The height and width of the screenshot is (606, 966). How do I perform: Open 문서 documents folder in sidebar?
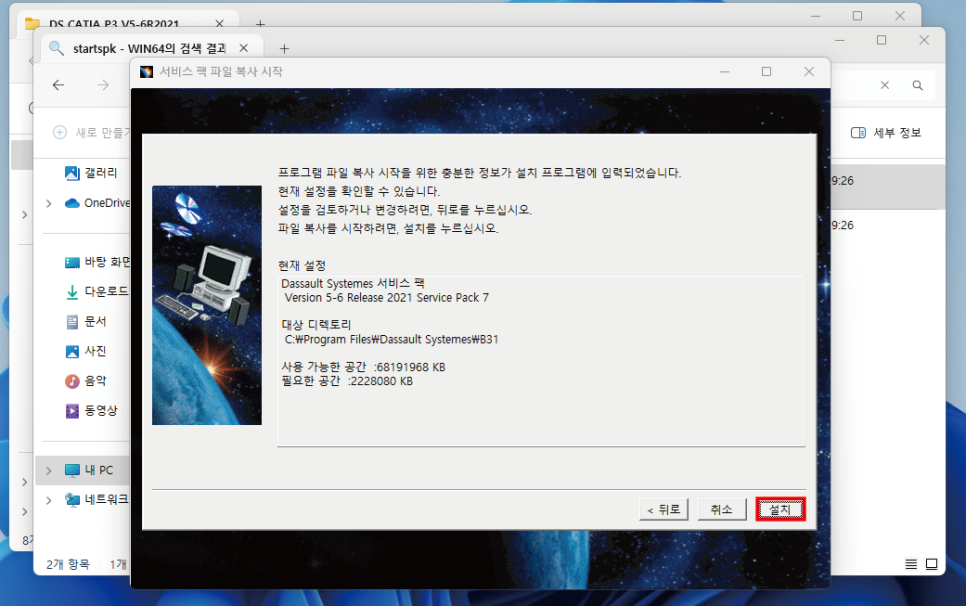coord(86,321)
